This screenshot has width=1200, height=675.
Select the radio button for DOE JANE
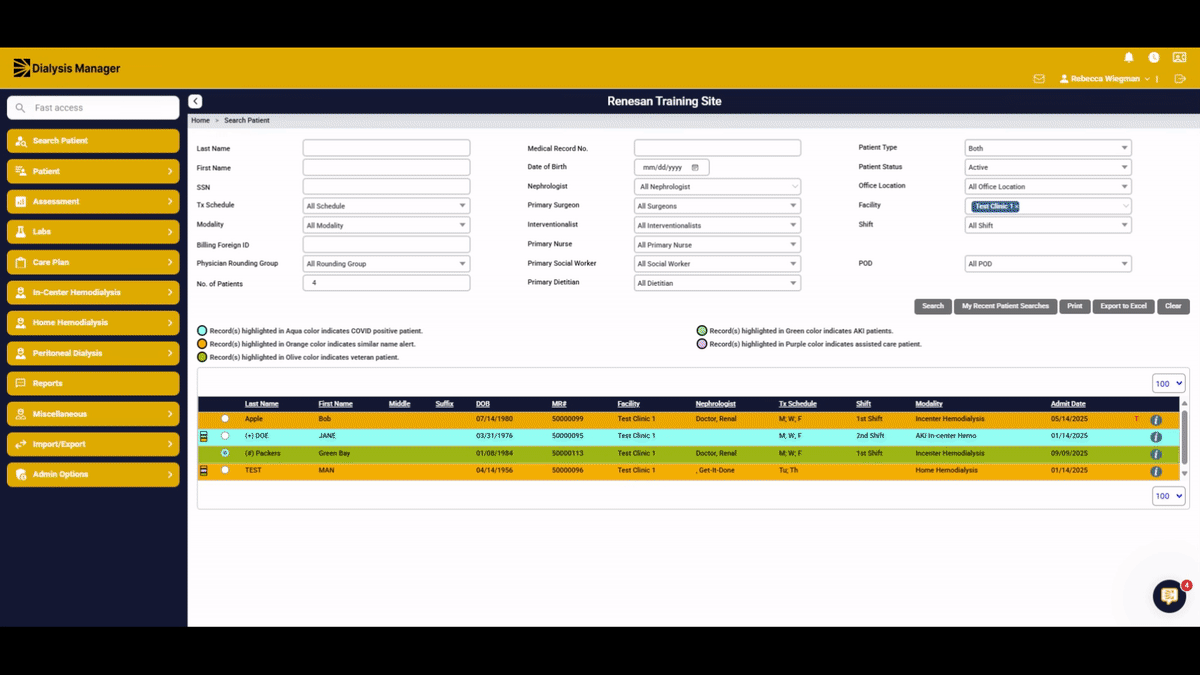224,436
